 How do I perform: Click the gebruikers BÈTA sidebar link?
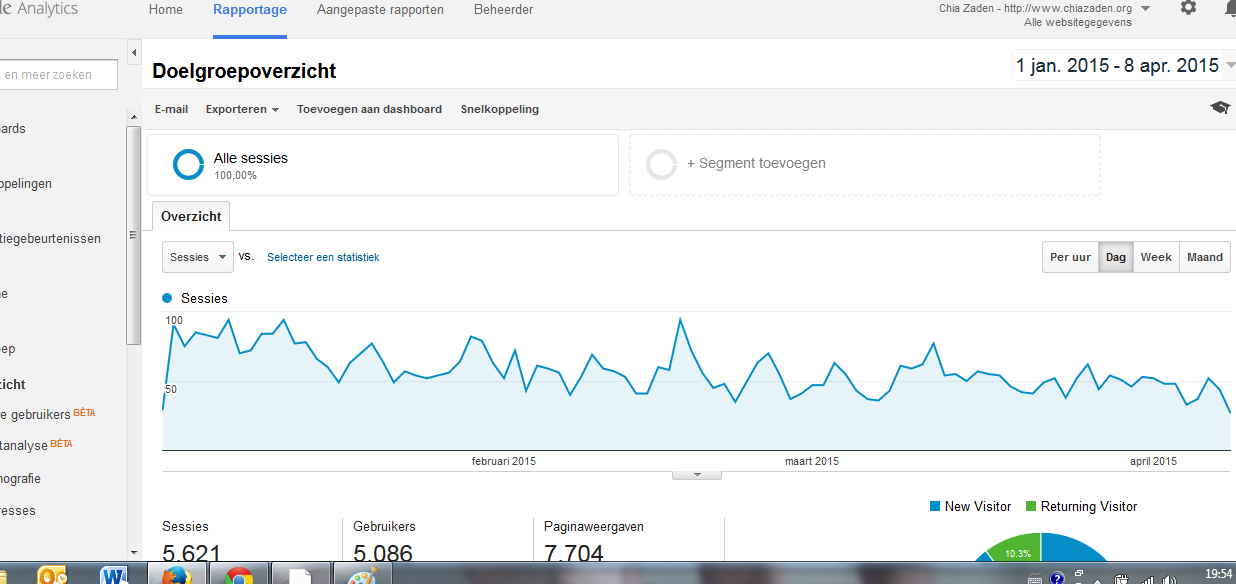tap(48, 414)
